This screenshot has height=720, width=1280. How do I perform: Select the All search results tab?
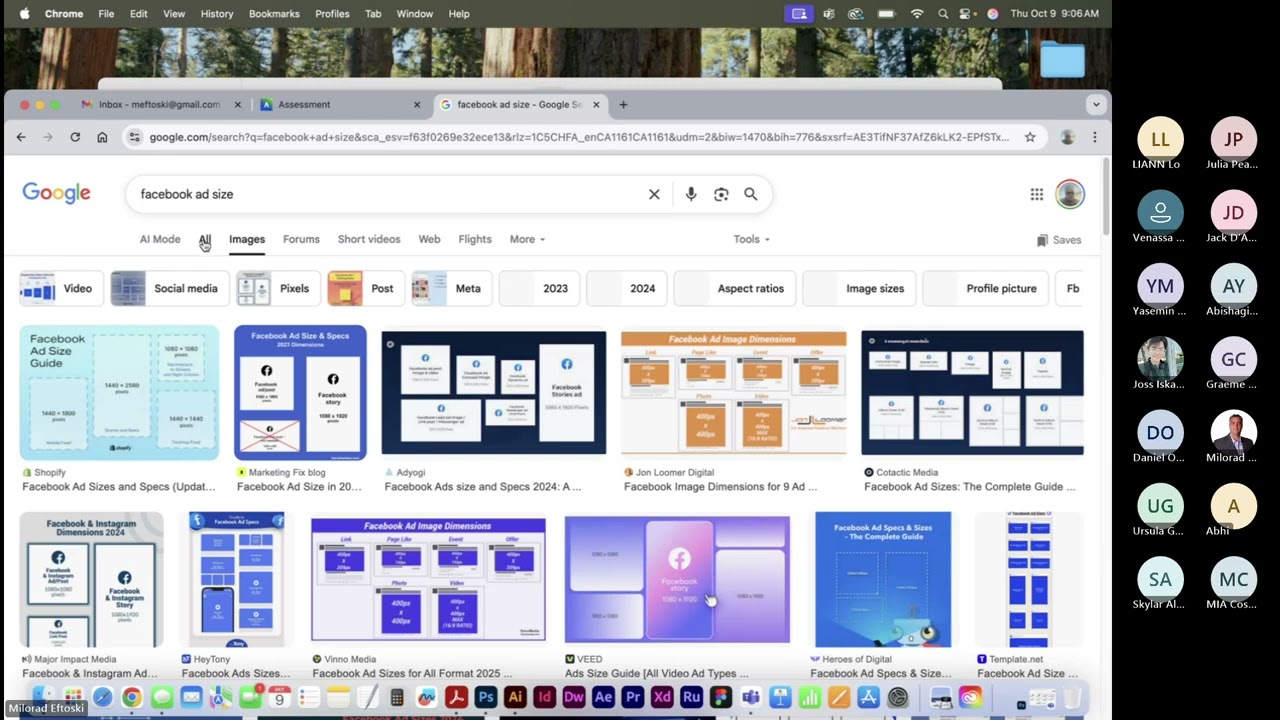(205, 239)
